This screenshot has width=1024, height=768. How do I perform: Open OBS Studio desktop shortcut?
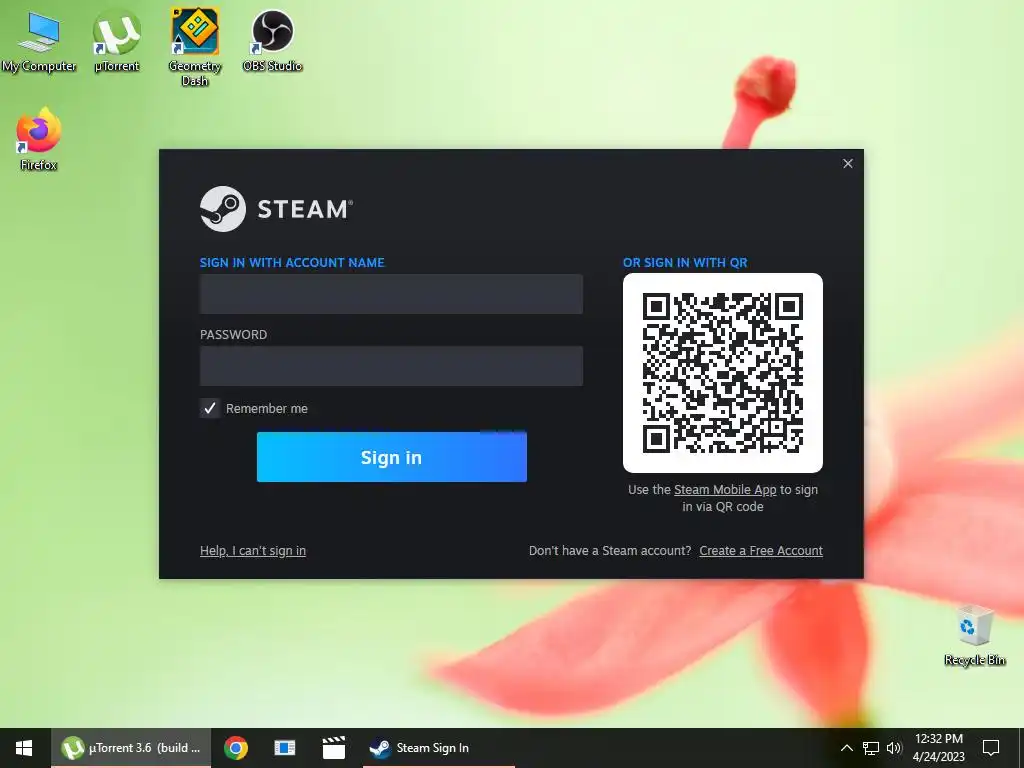(x=272, y=40)
